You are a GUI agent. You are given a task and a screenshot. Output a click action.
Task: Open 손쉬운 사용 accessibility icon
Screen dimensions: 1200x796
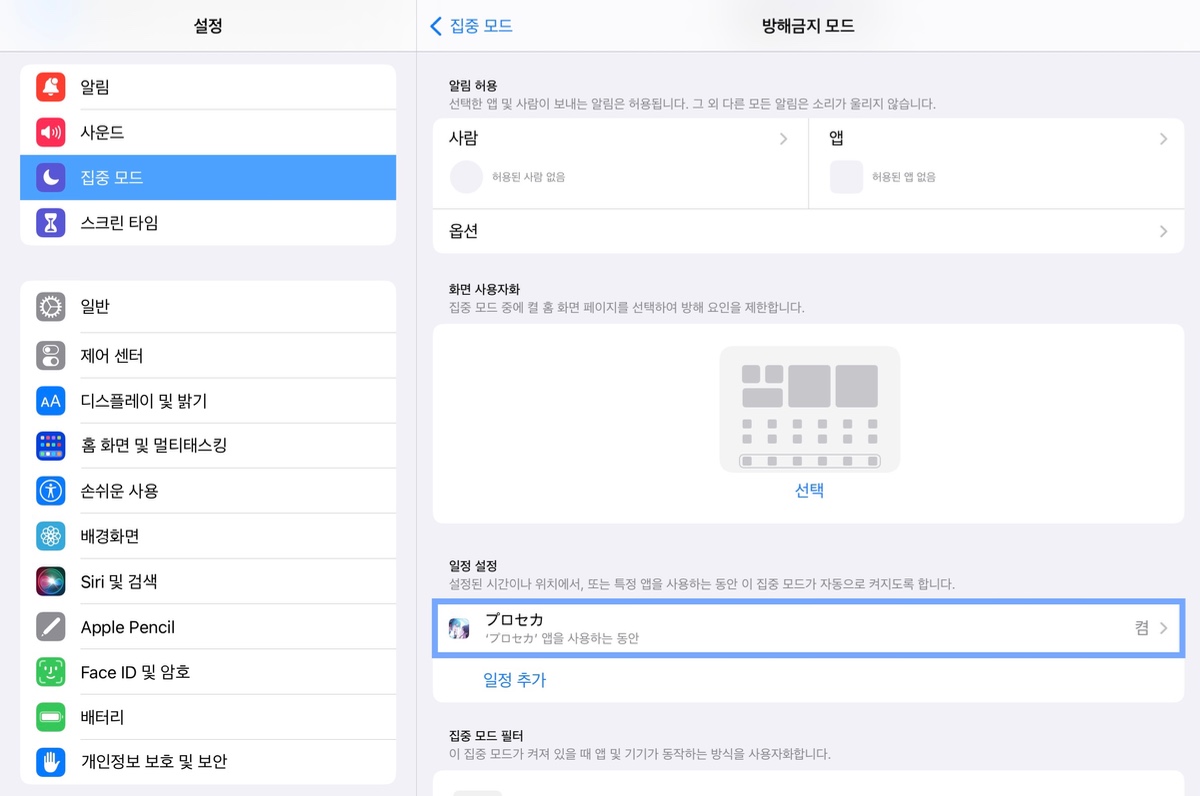pos(51,491)
